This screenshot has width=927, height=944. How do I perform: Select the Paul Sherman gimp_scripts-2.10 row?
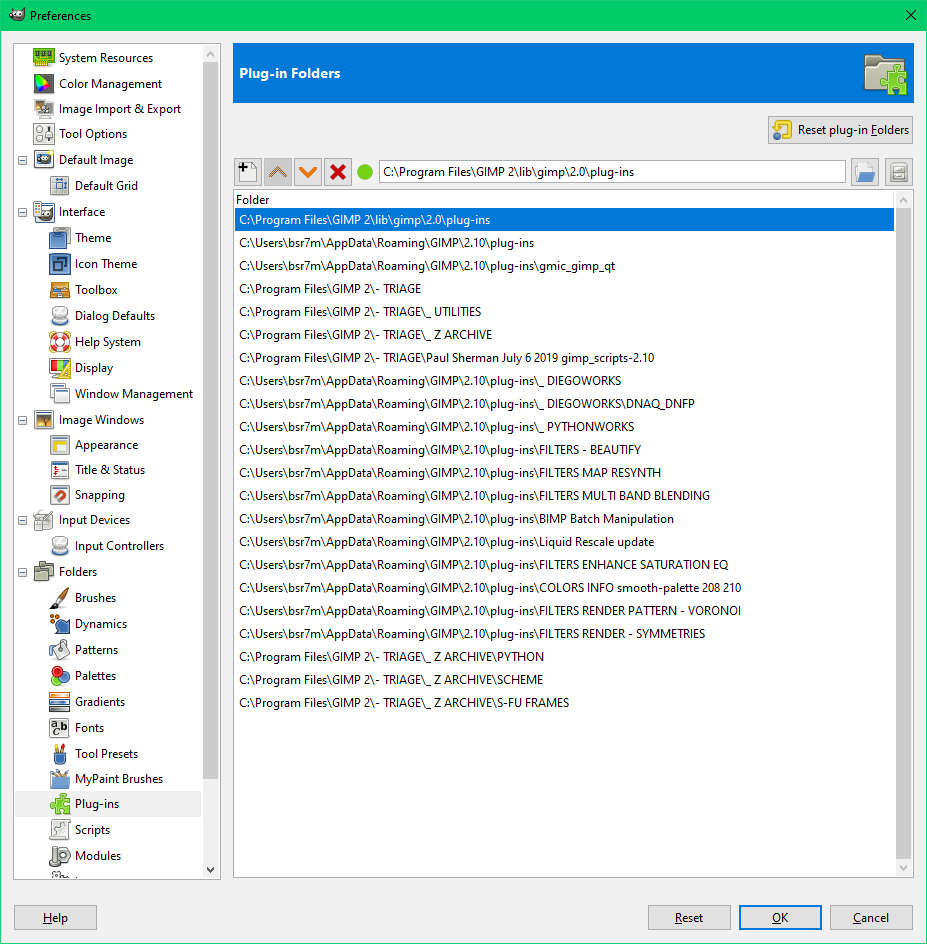(564, 358)
